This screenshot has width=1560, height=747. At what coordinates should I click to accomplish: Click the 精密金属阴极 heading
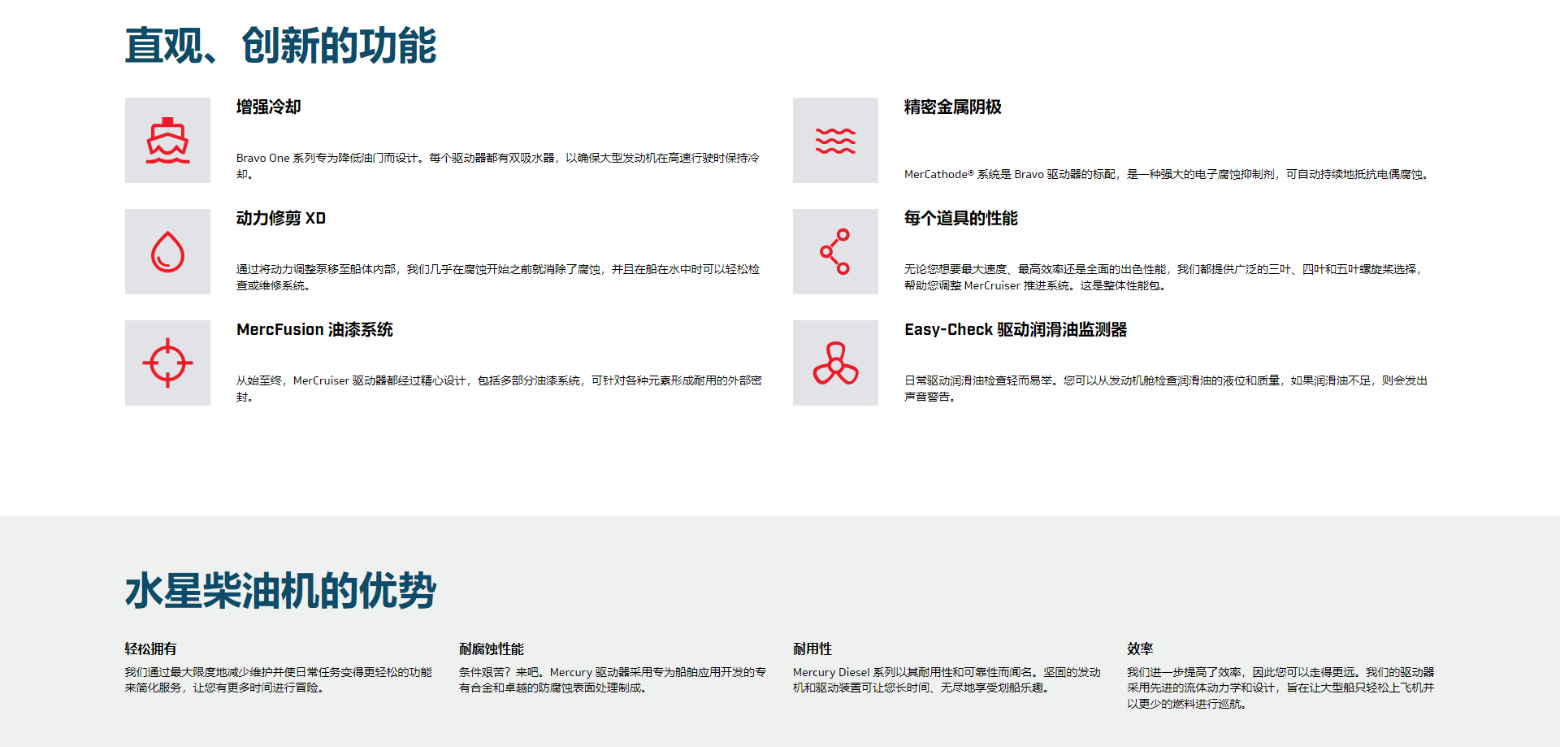952,107
